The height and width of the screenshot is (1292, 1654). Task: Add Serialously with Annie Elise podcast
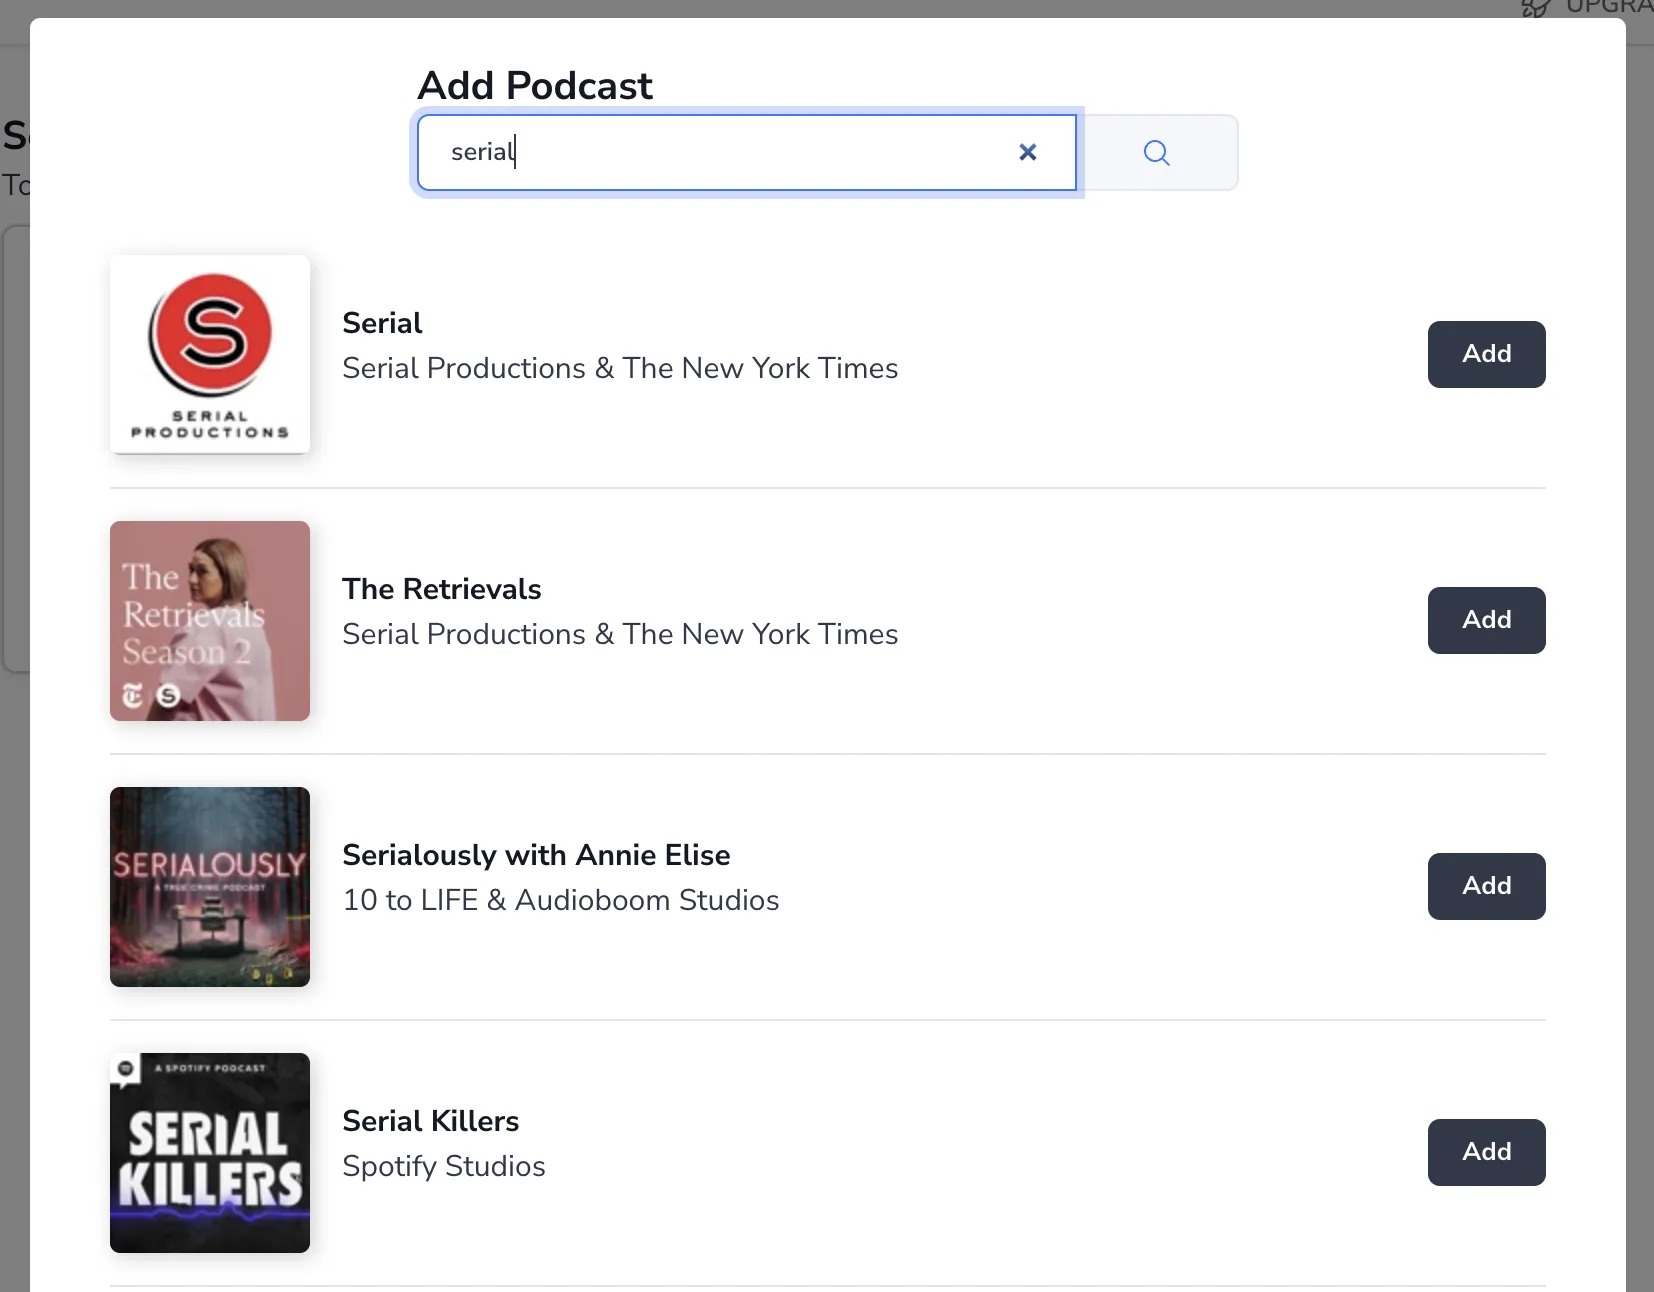pos(1486,886)
